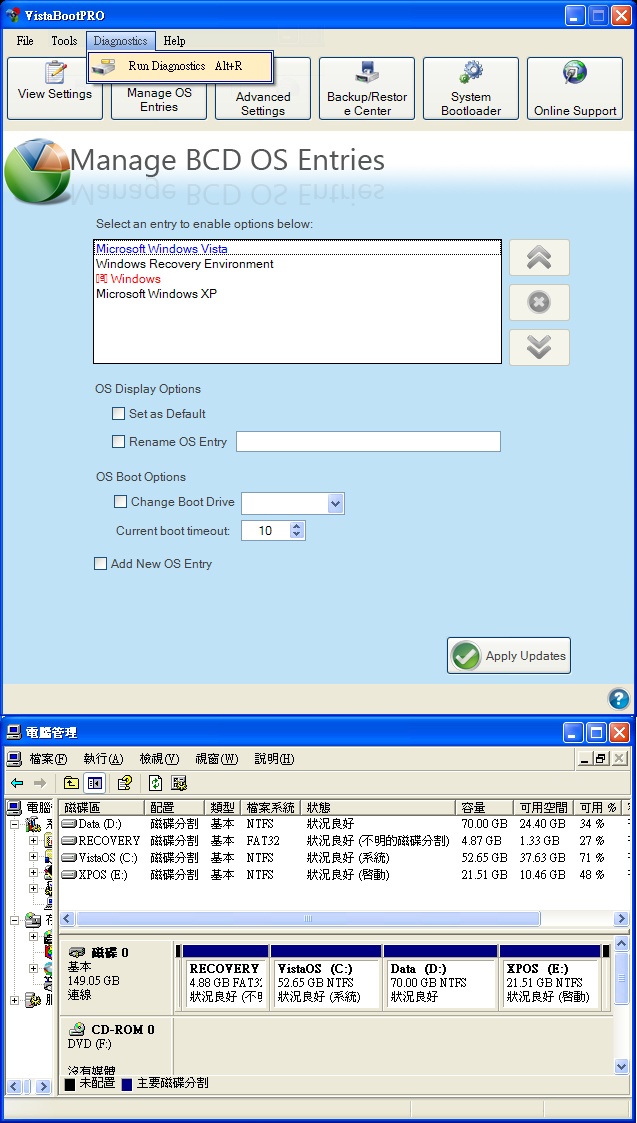
Task: Open the System Bootloader toolbar button
Action: pos(471,89)
